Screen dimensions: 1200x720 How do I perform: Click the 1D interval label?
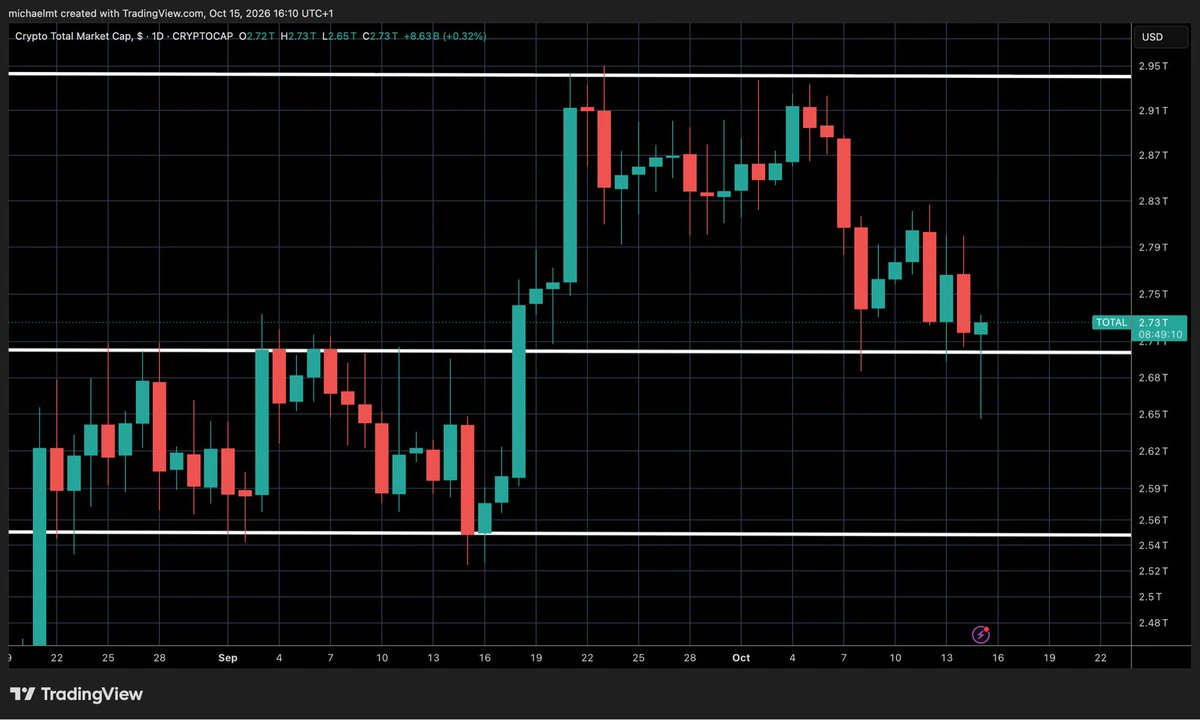click(x=158, y=37)
